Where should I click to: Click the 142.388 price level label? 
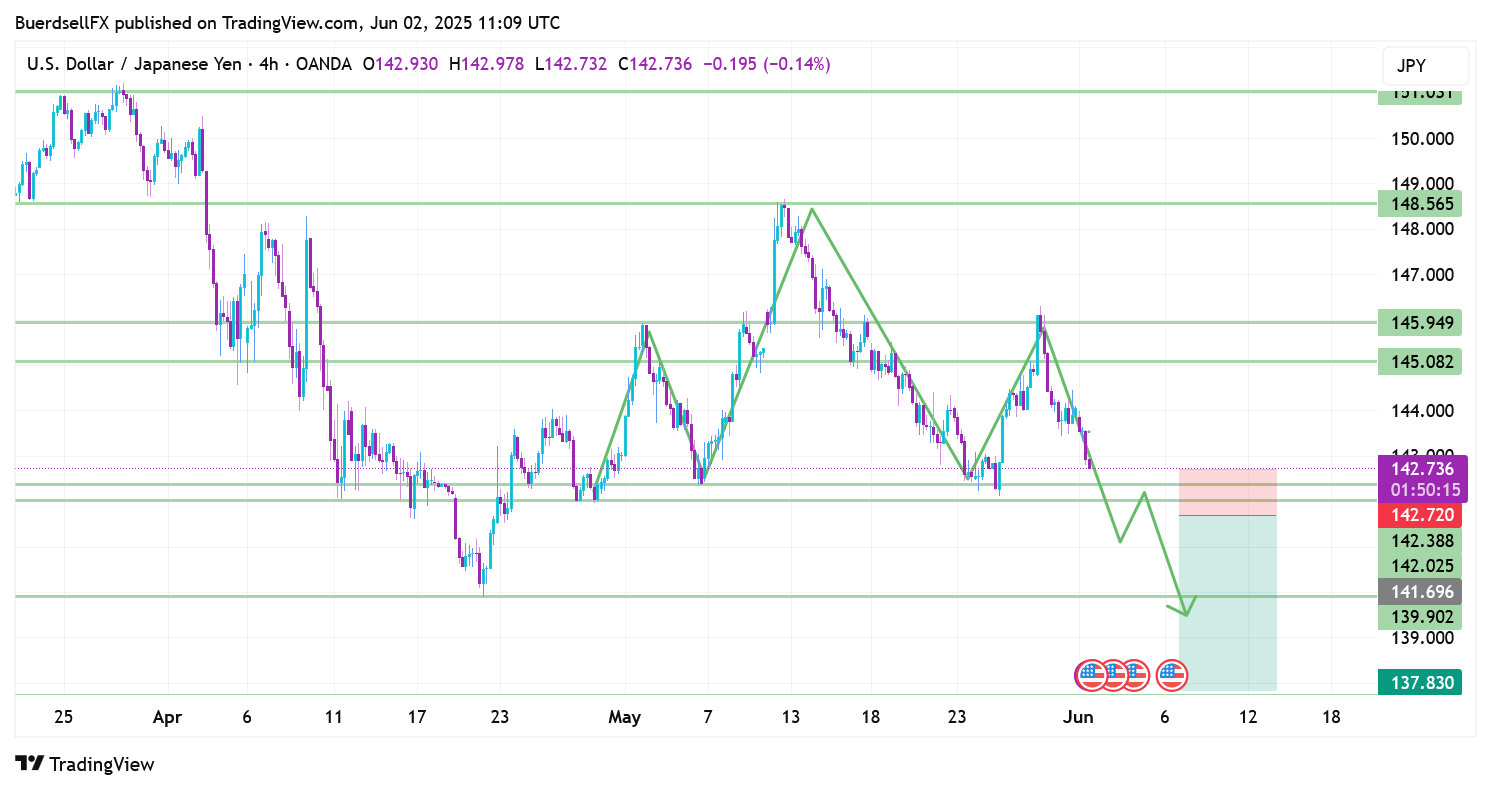[1420, 541]
